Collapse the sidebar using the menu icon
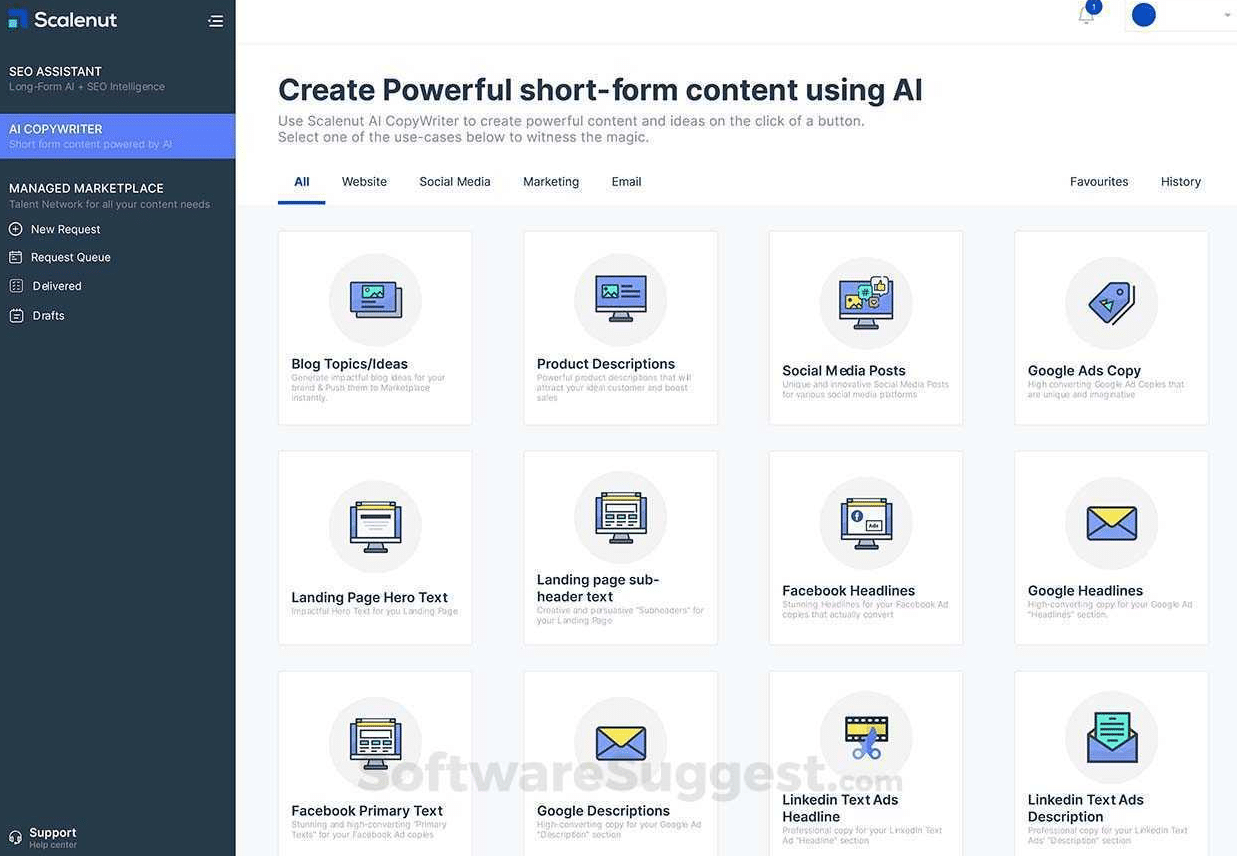Image resolution: width=1237 pixels, height=856 pixels. tap(215, 21)
